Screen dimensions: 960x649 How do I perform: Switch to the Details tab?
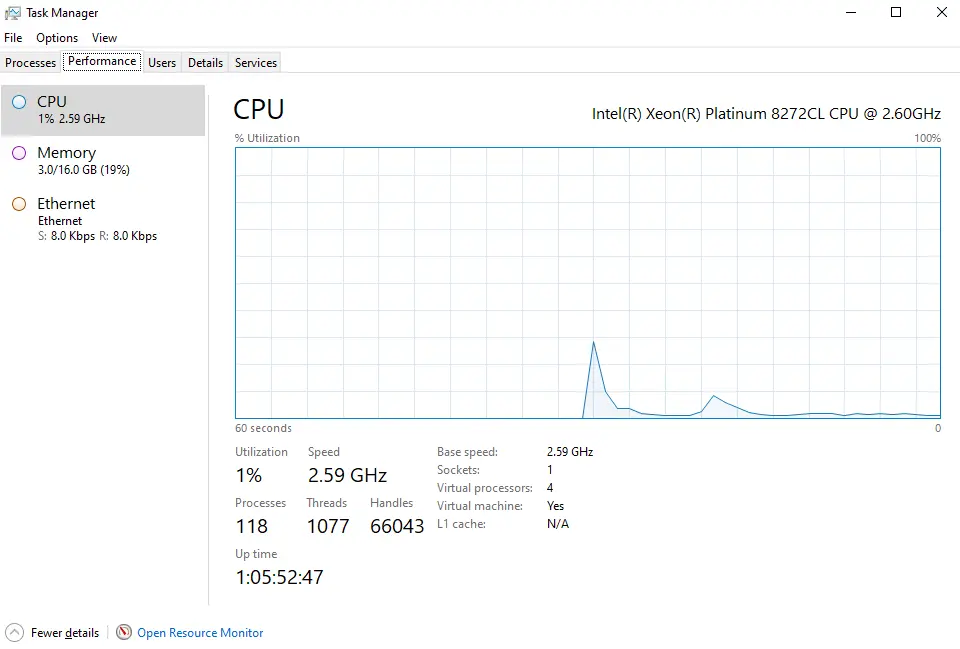point(205,62)
